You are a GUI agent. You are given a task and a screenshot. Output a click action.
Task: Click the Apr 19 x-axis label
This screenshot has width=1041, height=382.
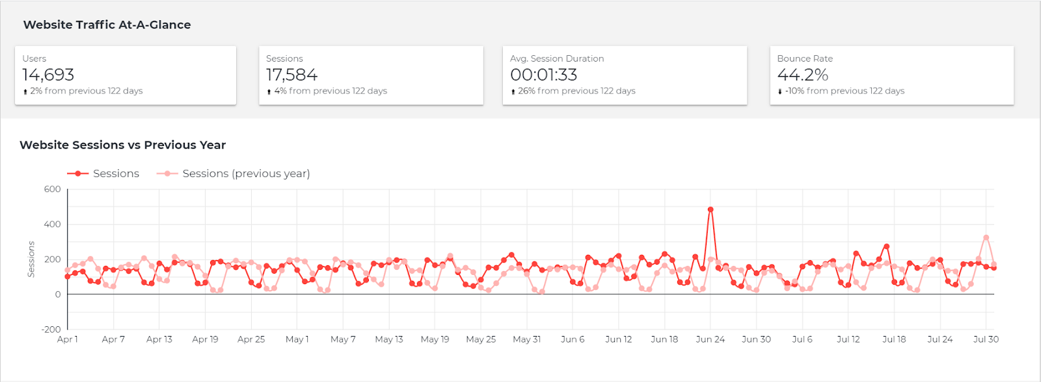tap(206, 339)
